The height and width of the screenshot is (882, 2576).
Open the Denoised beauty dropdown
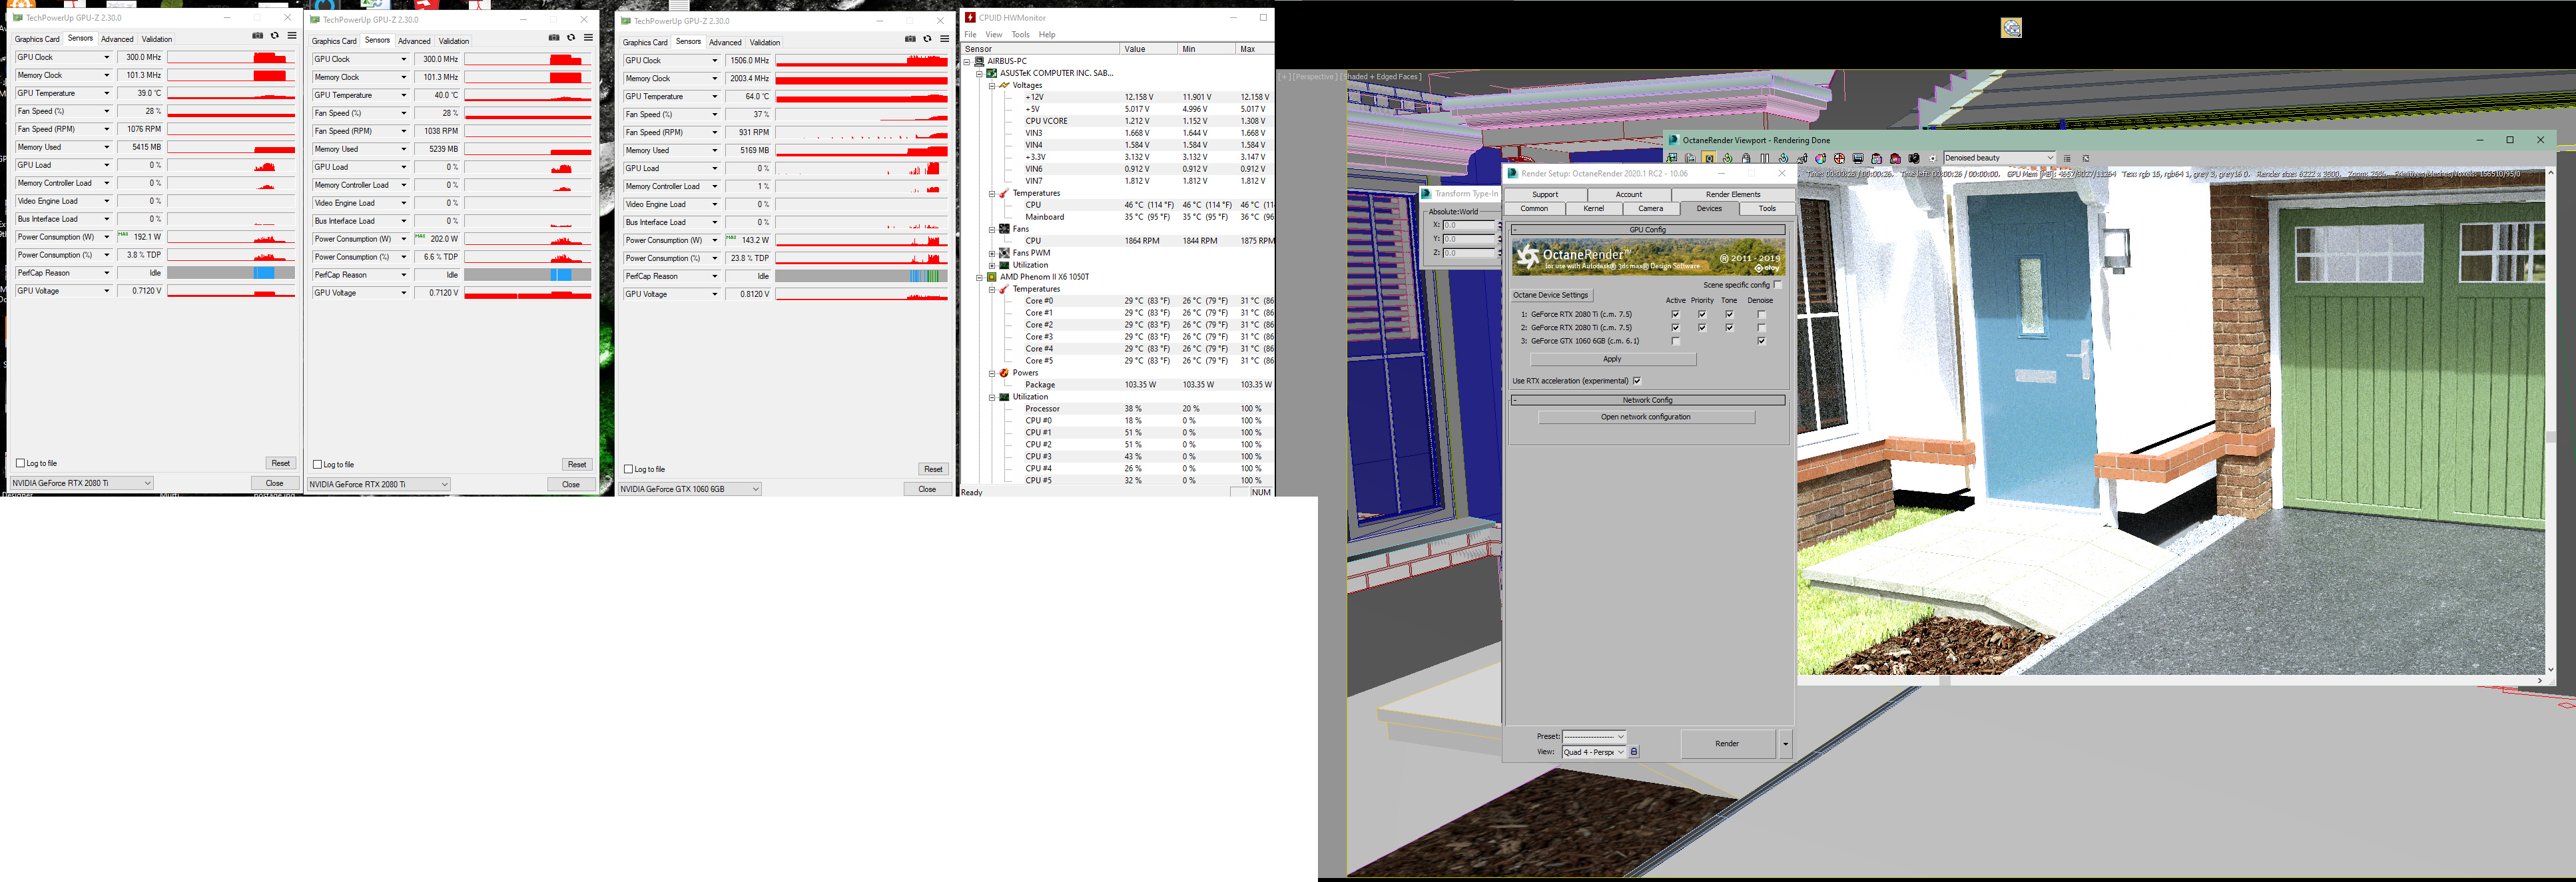coord(2049,158)
